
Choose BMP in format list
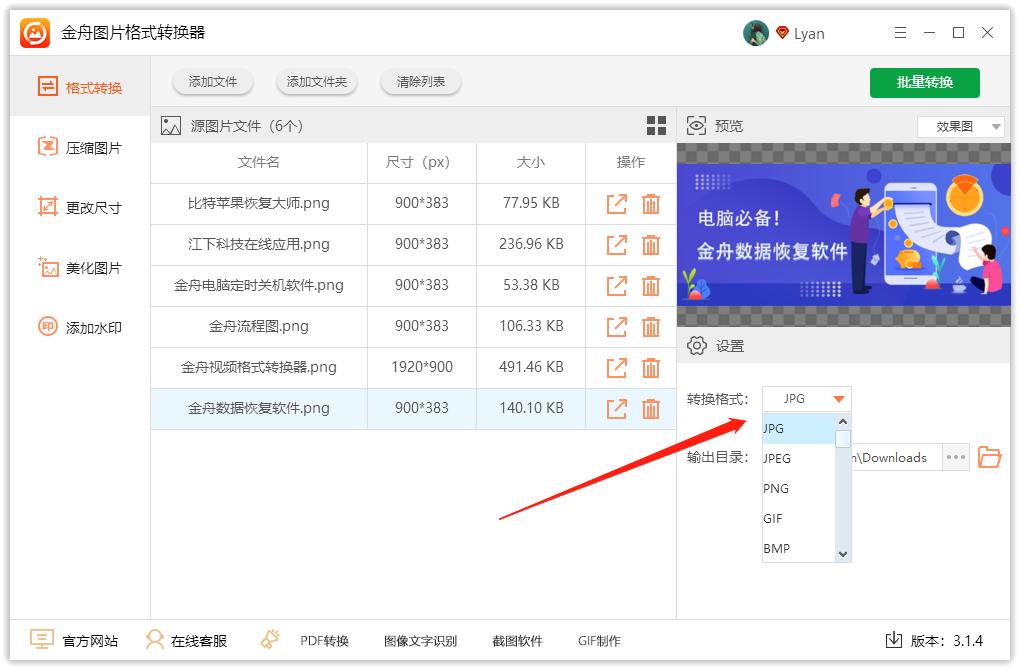click(798, 548)
